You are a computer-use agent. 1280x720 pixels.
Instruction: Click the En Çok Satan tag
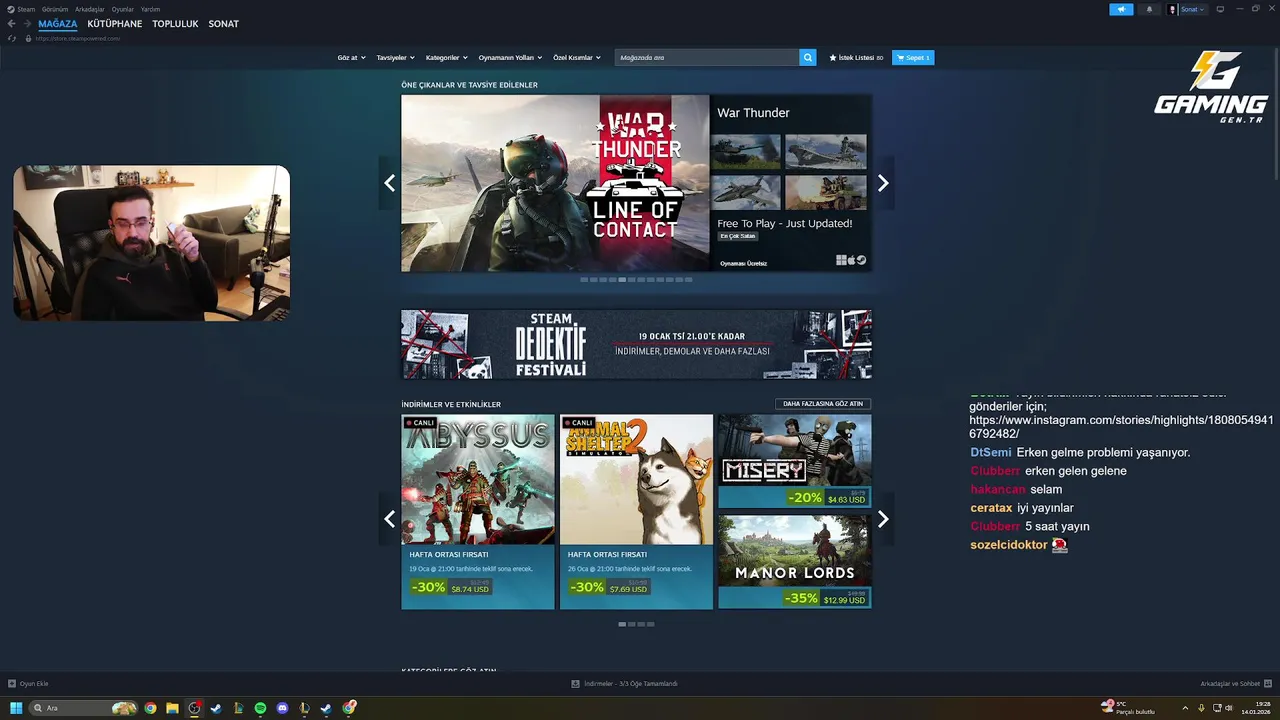point(737,236)
